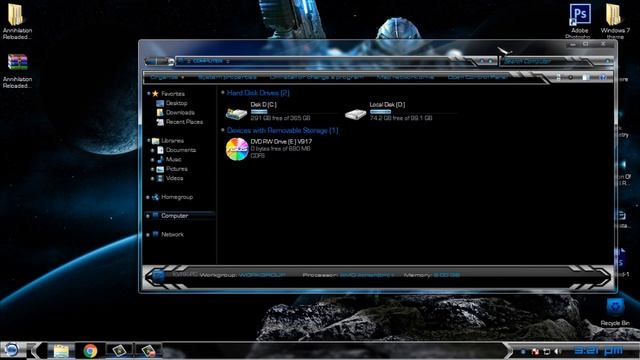Click the WORKGROUP name in details pane
The width and height of the screenshot is (640, 360).
coord(262,275)
